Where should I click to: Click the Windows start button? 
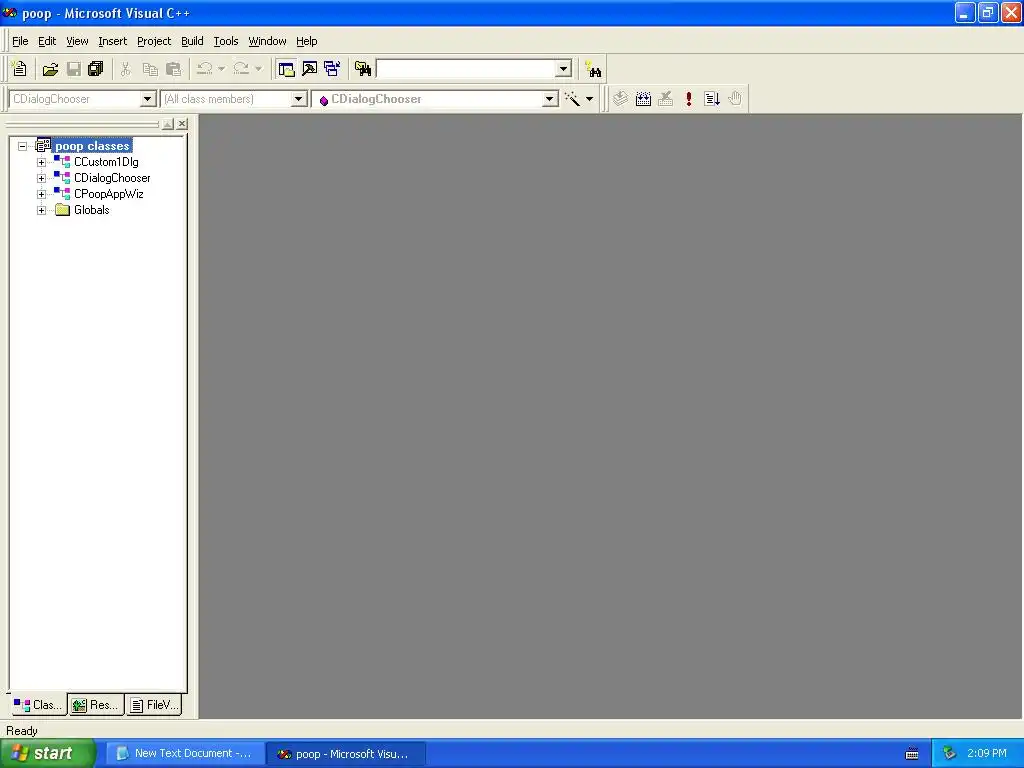(48, 753)
